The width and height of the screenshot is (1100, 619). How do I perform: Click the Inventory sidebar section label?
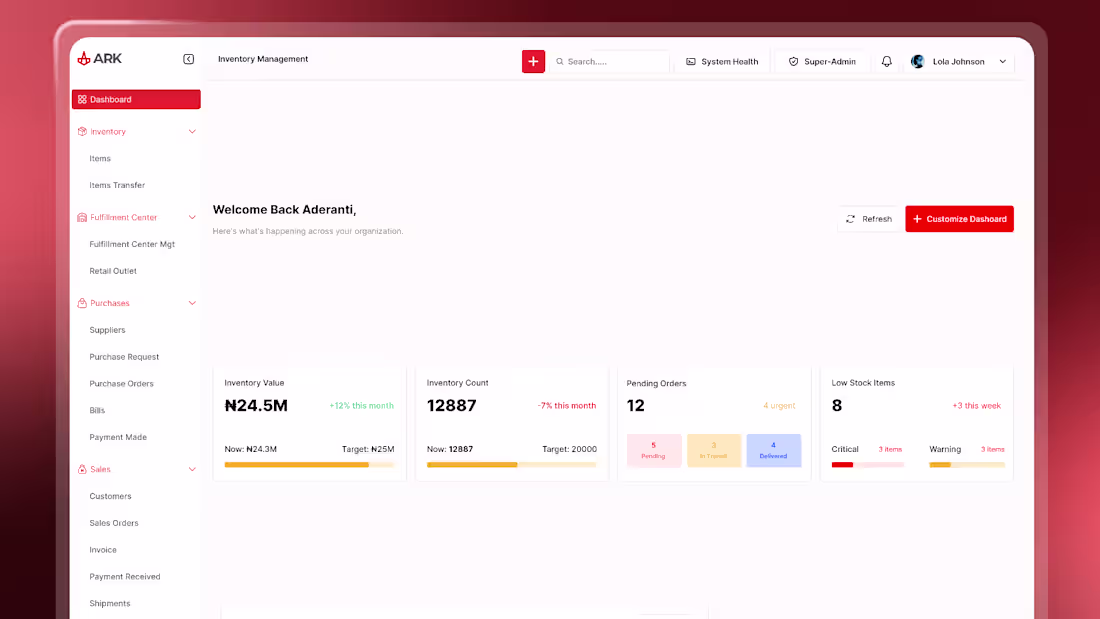pos(108,132)
